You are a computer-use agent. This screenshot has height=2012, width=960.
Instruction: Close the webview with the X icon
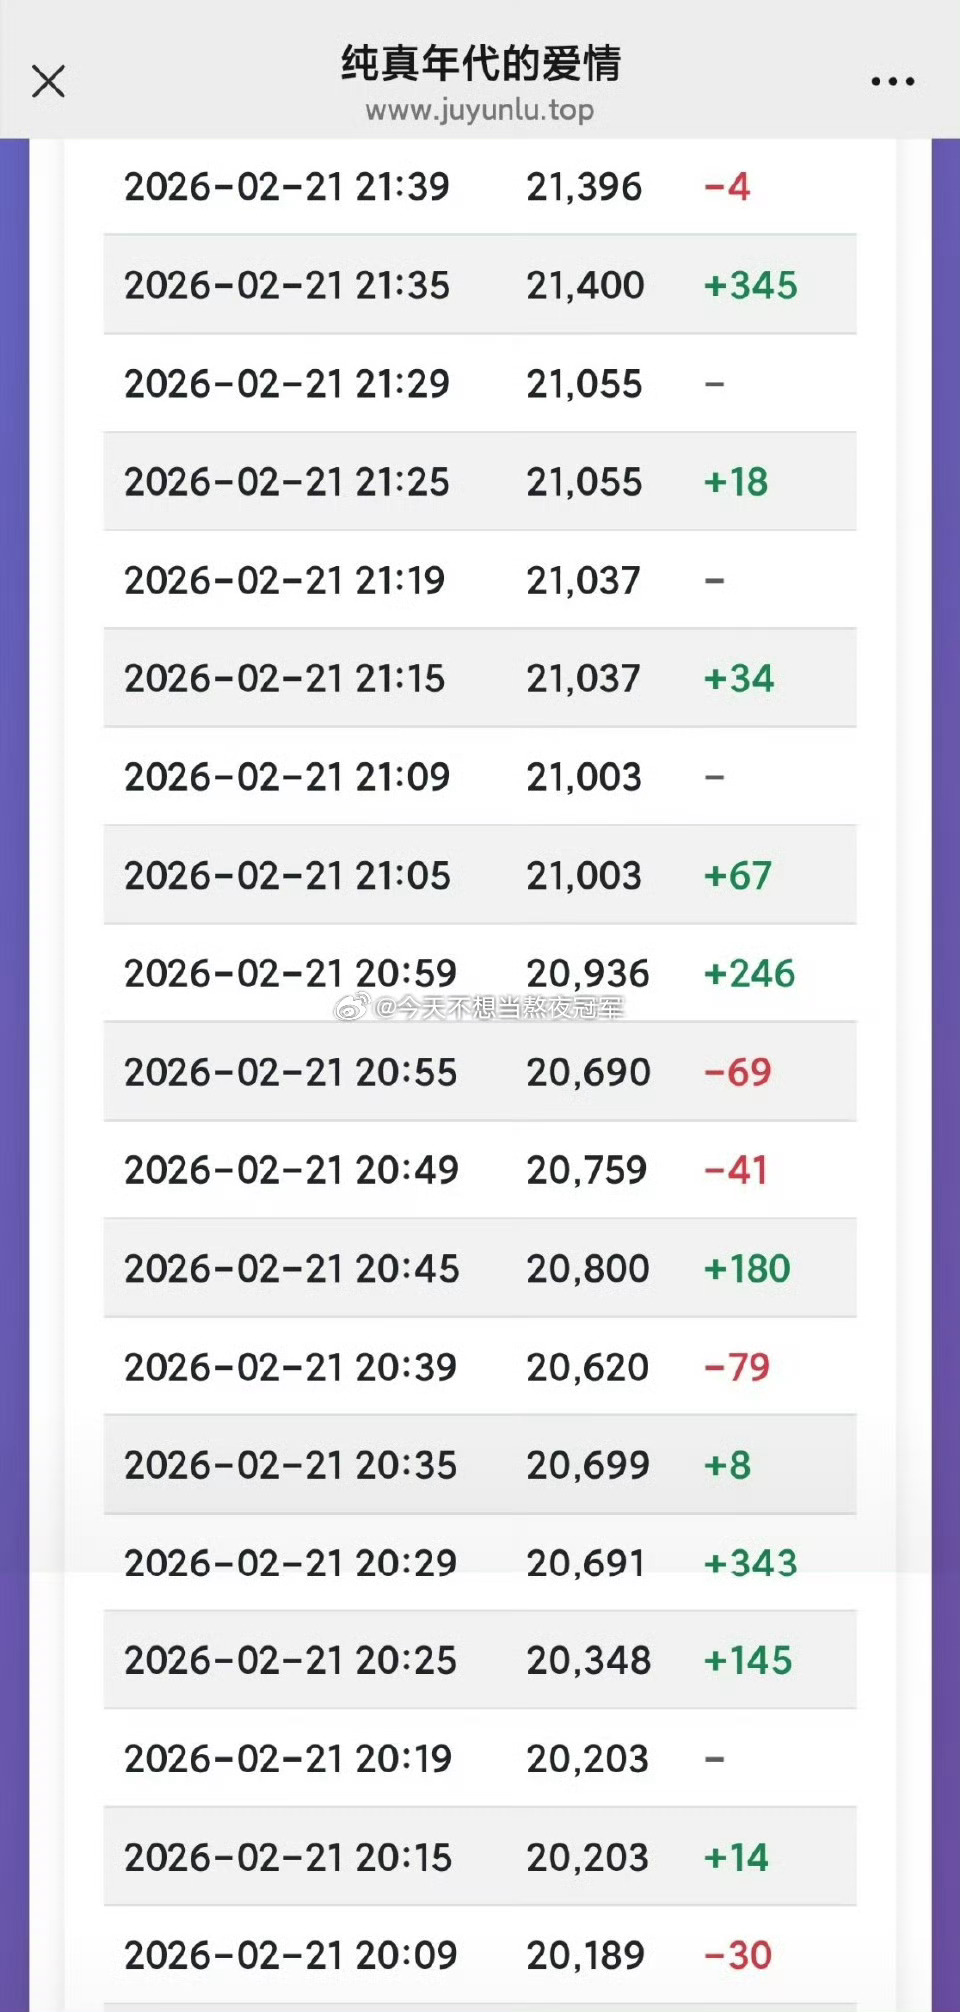pyautogui.click(x=48, y=81)
